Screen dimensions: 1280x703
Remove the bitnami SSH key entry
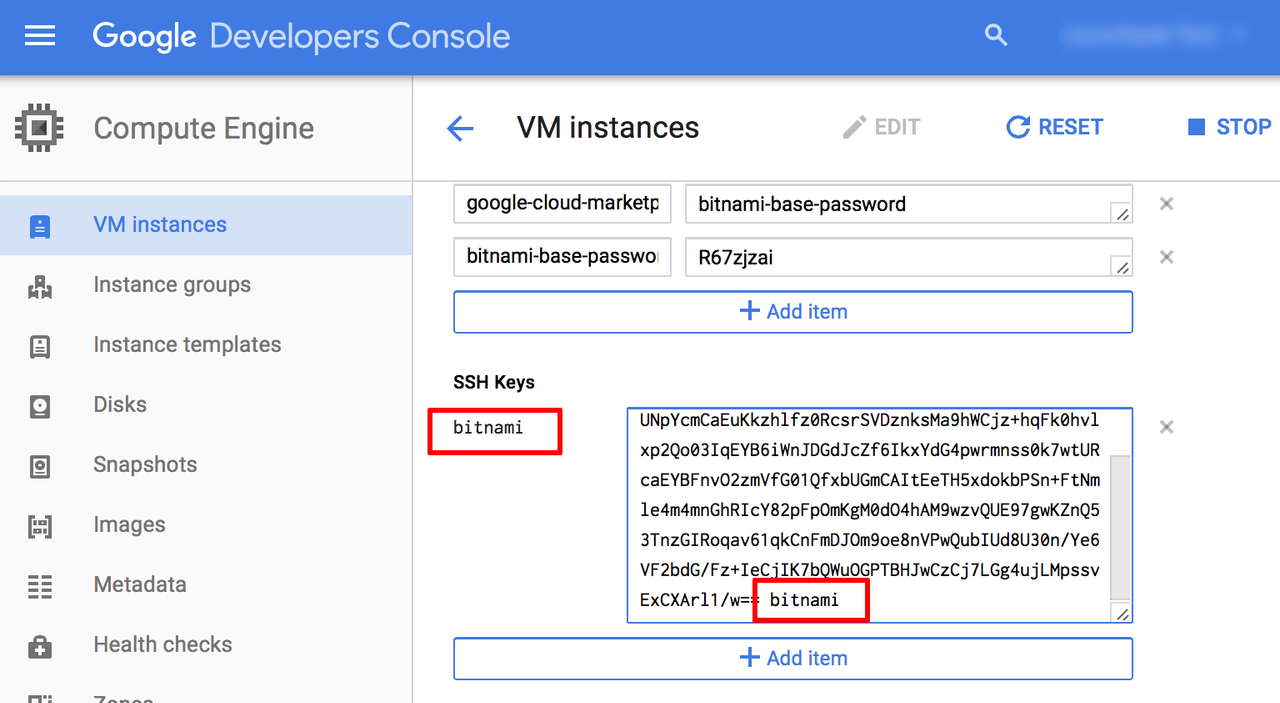(1166, 427)
